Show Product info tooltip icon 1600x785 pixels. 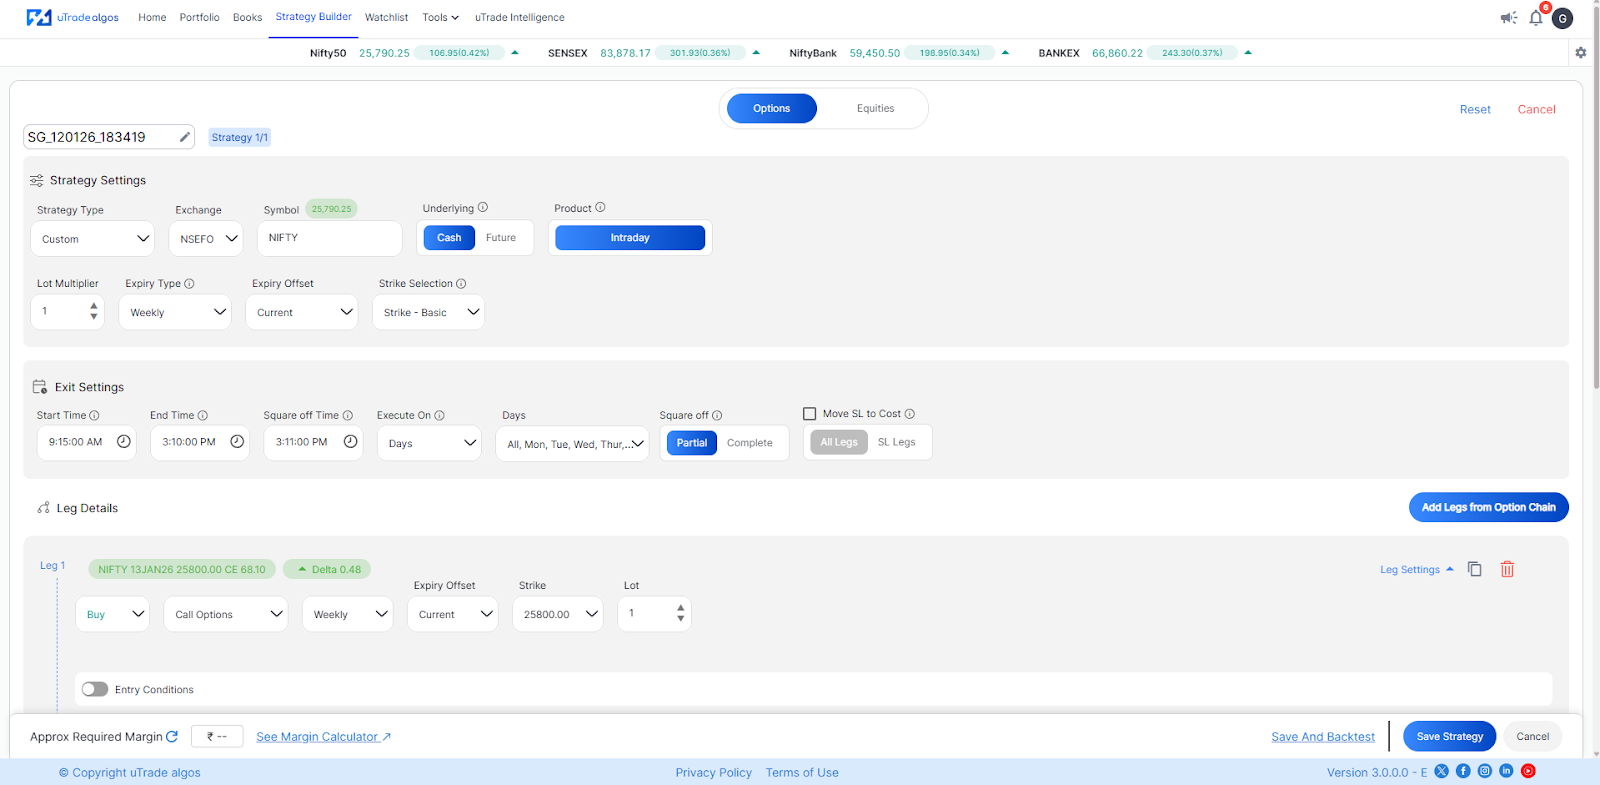600,208
